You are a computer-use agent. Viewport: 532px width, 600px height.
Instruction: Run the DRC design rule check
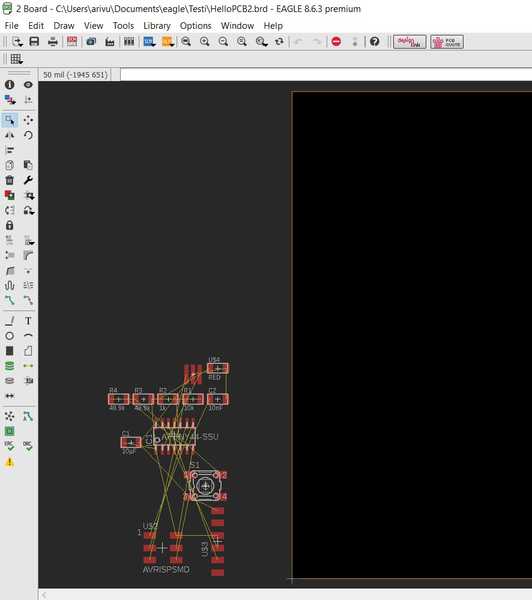pyautogui.click(x=28, y=446)
